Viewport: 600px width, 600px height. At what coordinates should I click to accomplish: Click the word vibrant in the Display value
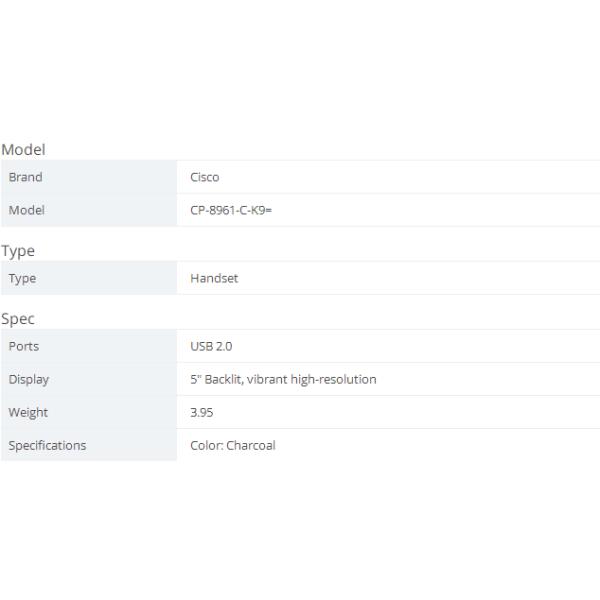click(268, 379)
